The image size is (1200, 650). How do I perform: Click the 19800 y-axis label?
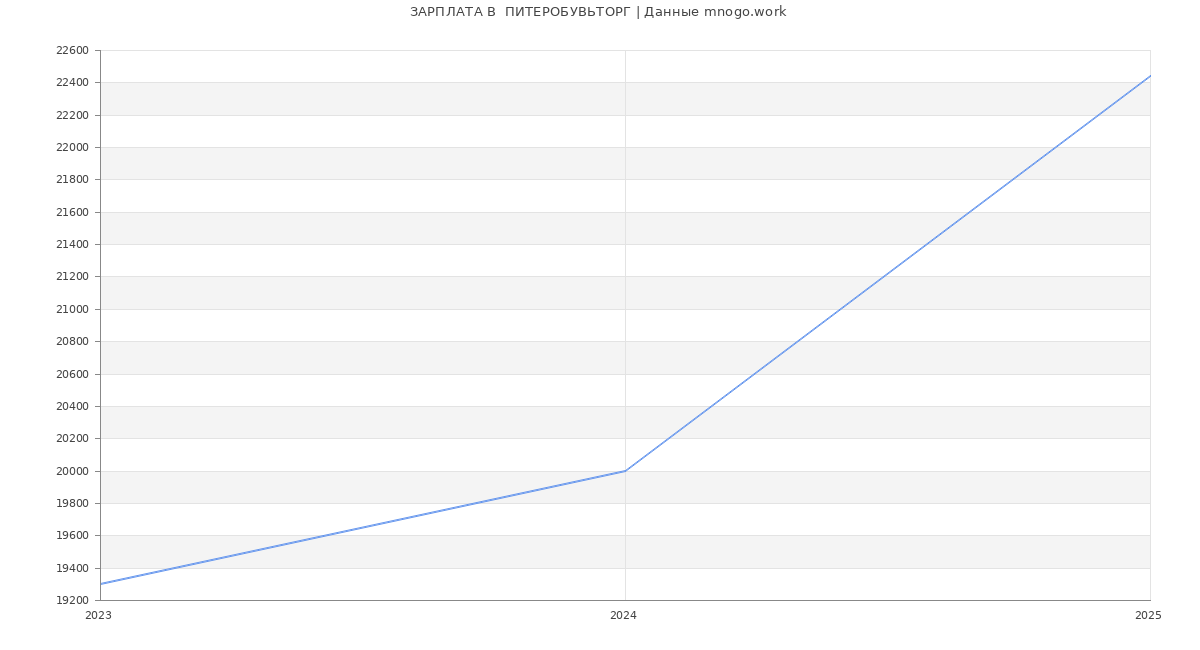click(x=74, y=503)
